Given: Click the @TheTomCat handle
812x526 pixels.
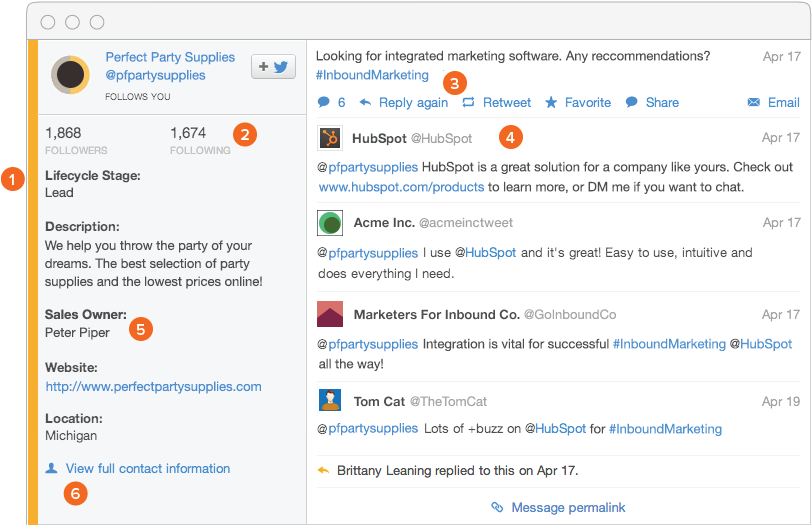Looking at the screenshot, I should coord(448,402).
